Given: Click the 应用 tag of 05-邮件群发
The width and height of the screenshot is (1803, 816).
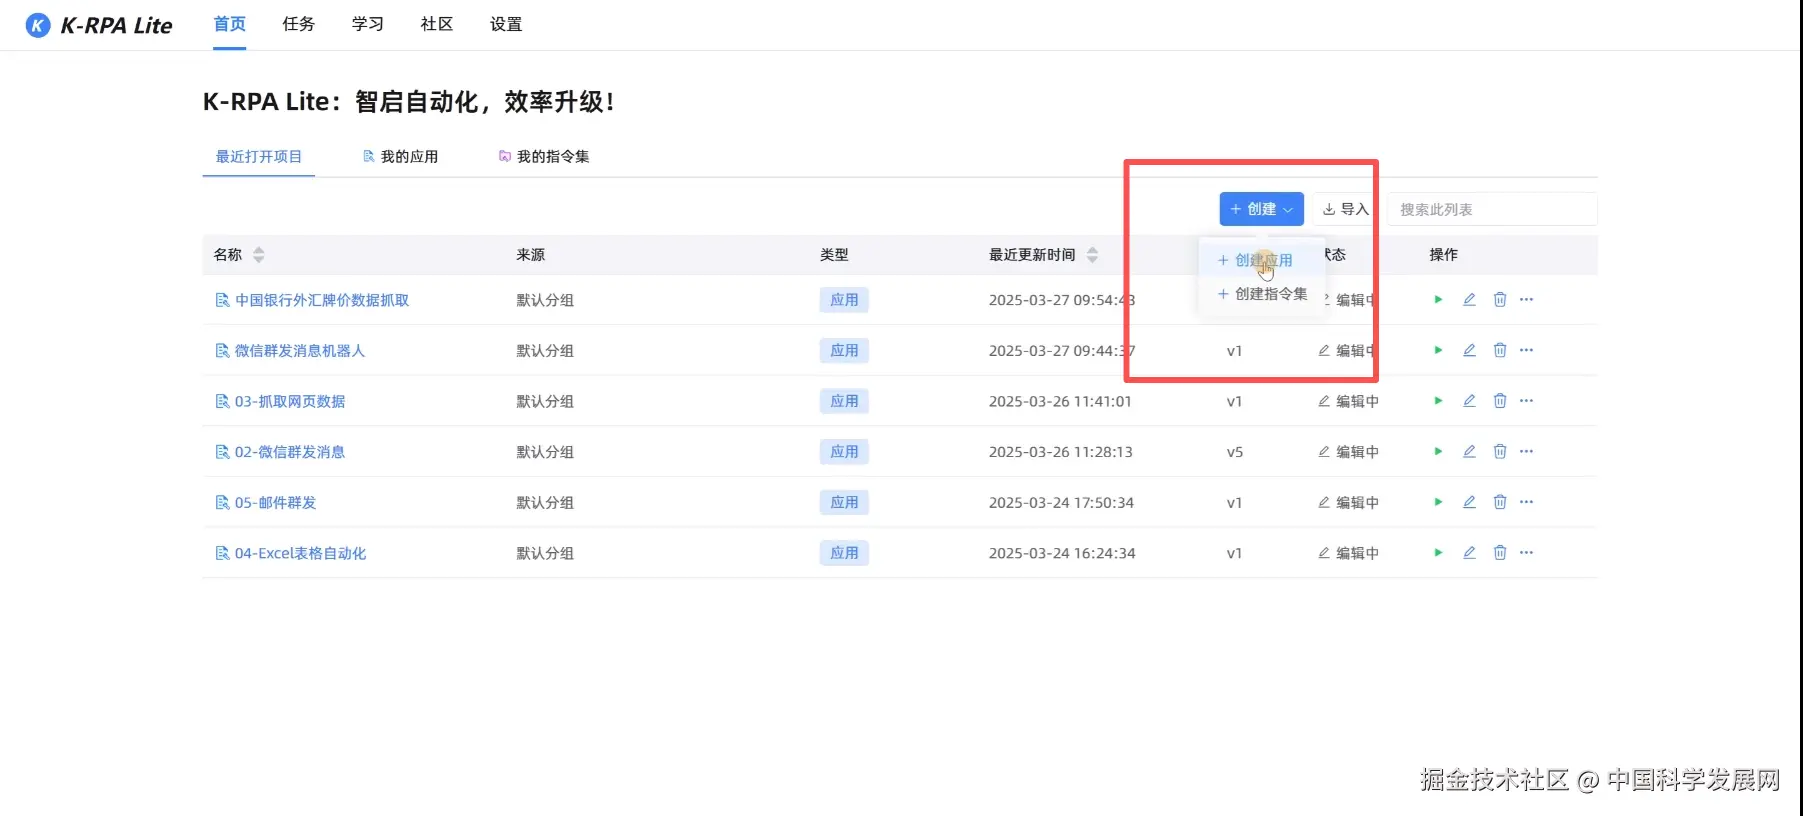Looking at the screenshot, I should pos(844,502).
